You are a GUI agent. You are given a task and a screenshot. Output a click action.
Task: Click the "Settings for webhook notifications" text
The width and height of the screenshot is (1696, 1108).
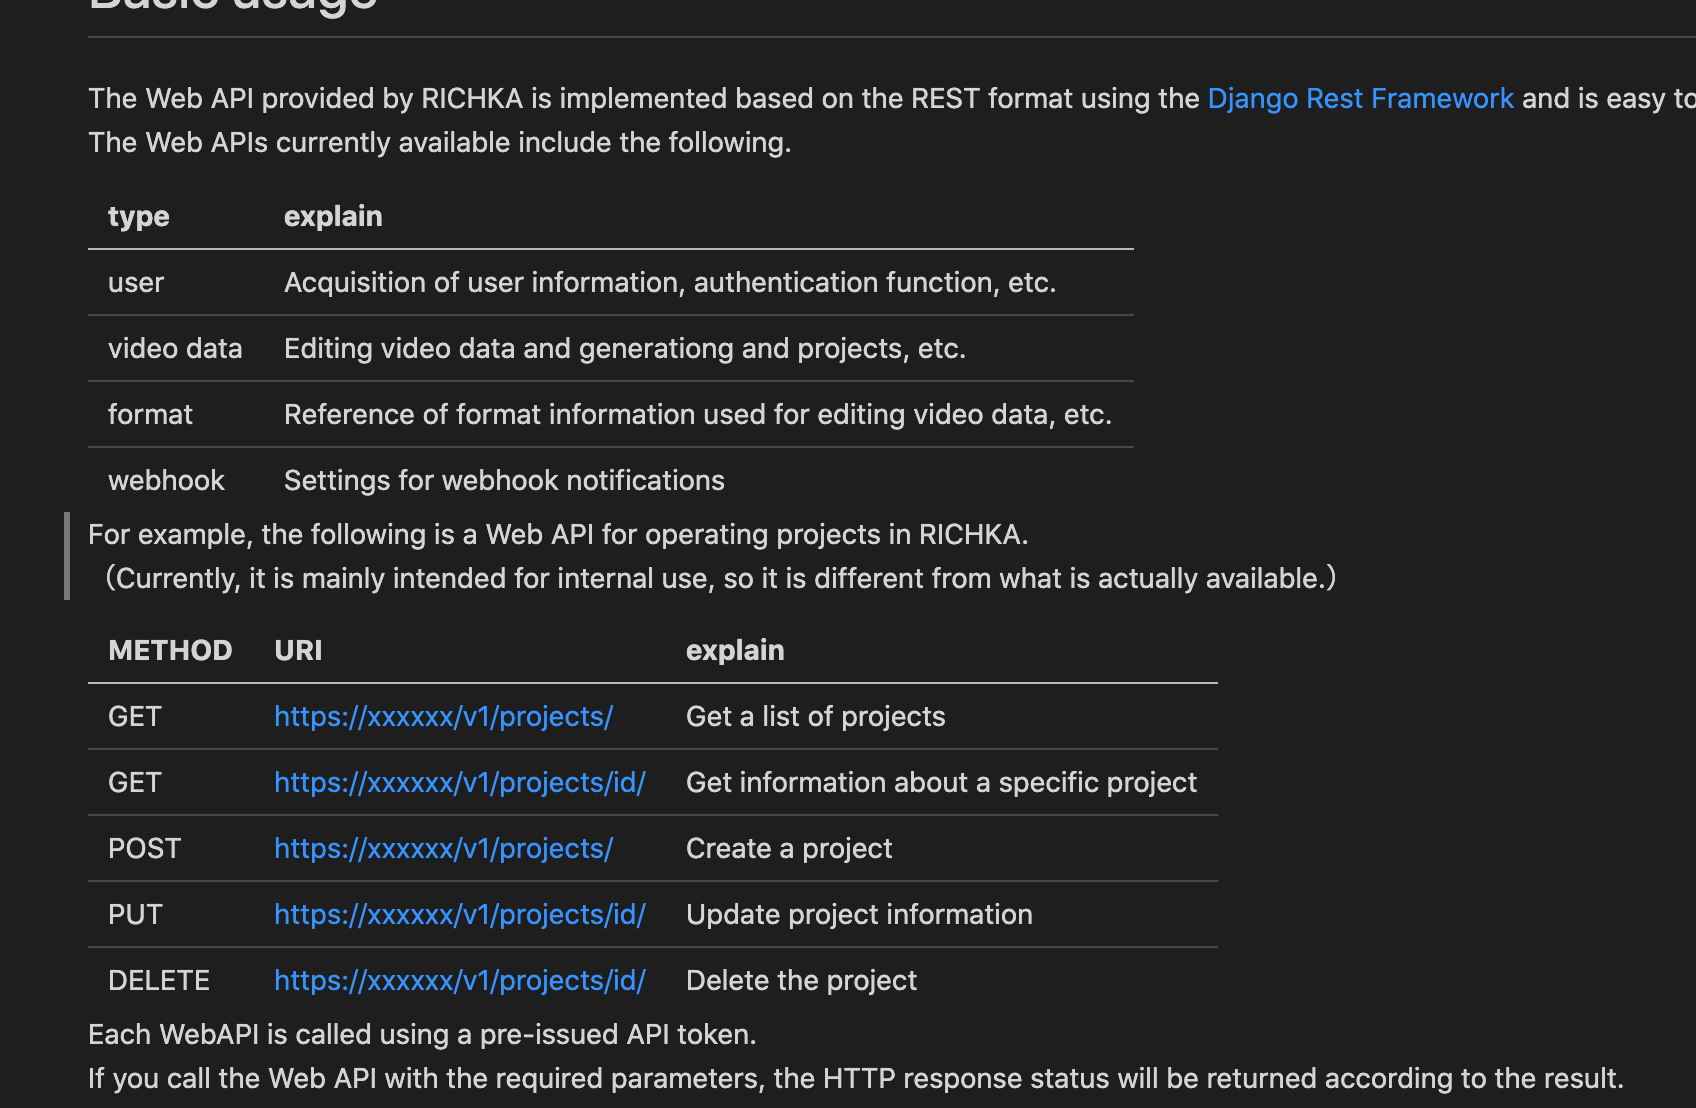click(504, 480)
